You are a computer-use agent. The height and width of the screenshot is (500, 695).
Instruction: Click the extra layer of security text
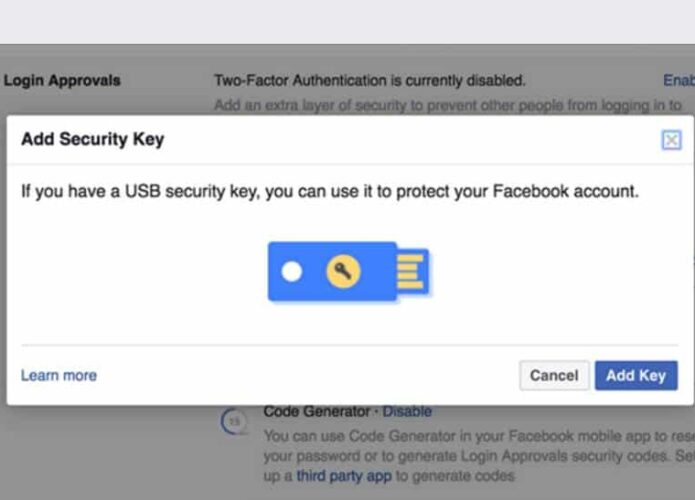448,105
